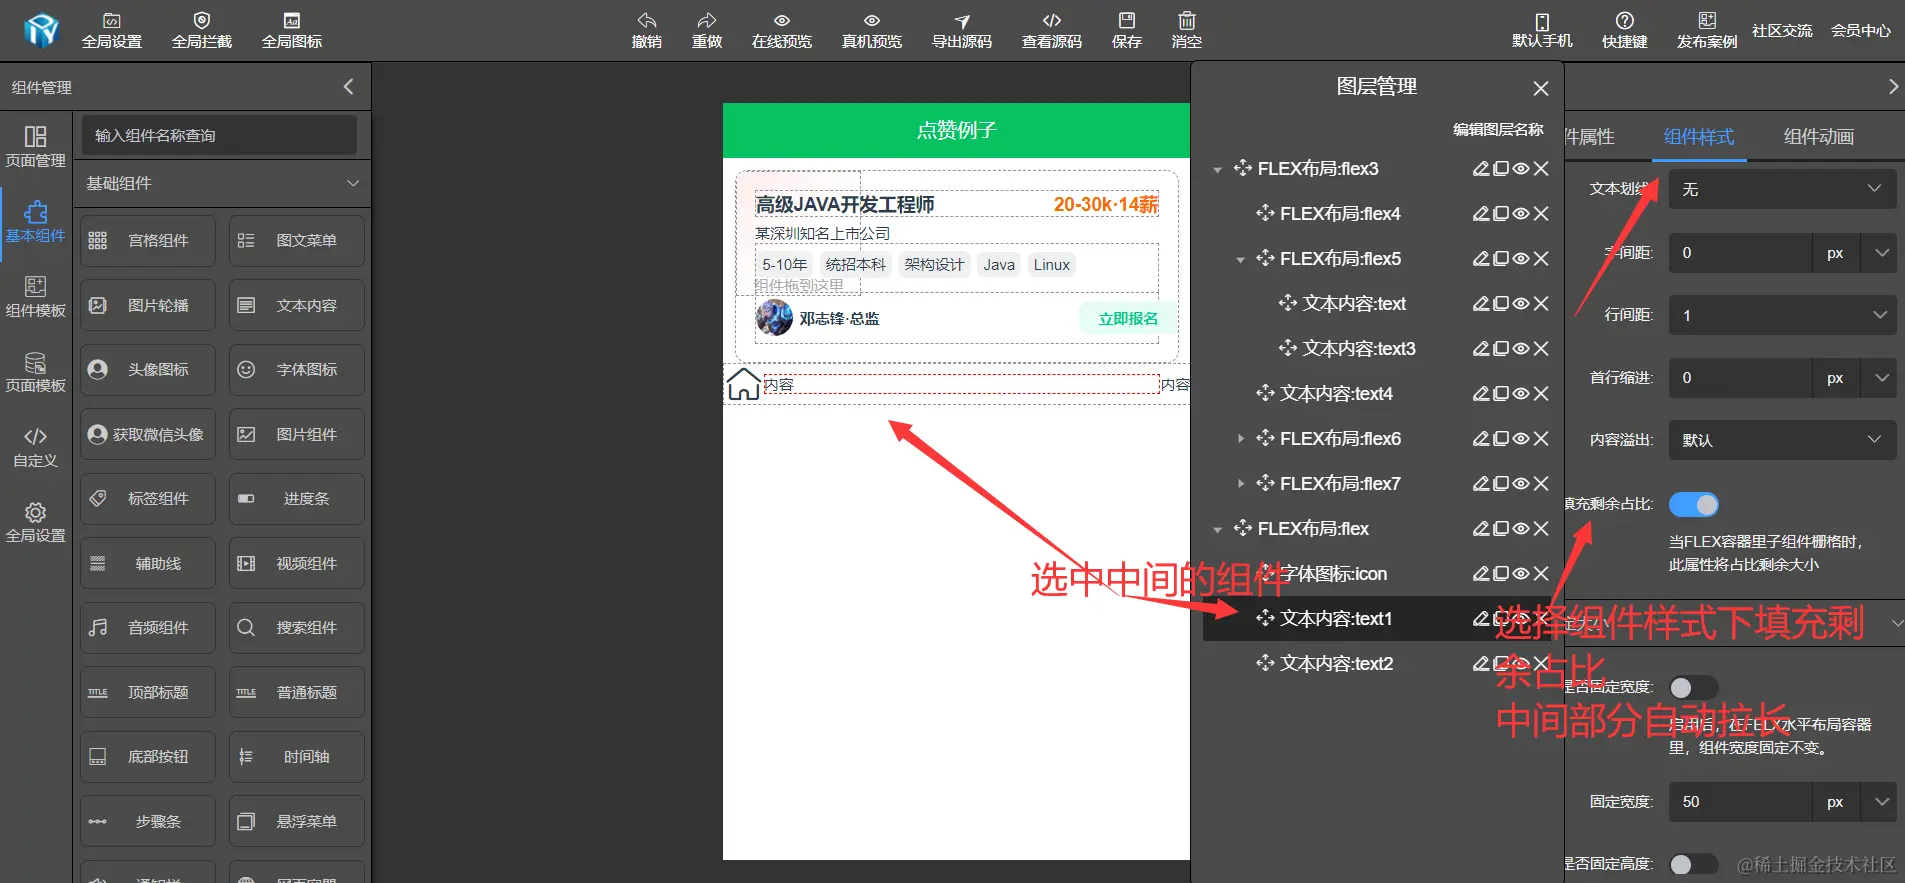Collapse the 组件管理 panel with the chevron
The width and height of the screenshot is (1905, 883).
[x=348, y=87]
